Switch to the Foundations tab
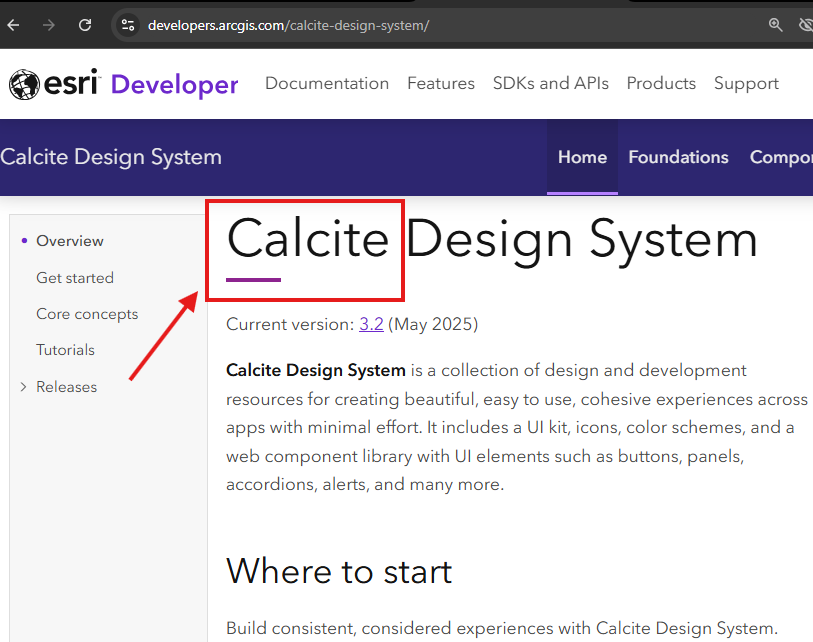The height and width of the screenshot is (642, 813). pyautogui.click(x=678, y=157)
